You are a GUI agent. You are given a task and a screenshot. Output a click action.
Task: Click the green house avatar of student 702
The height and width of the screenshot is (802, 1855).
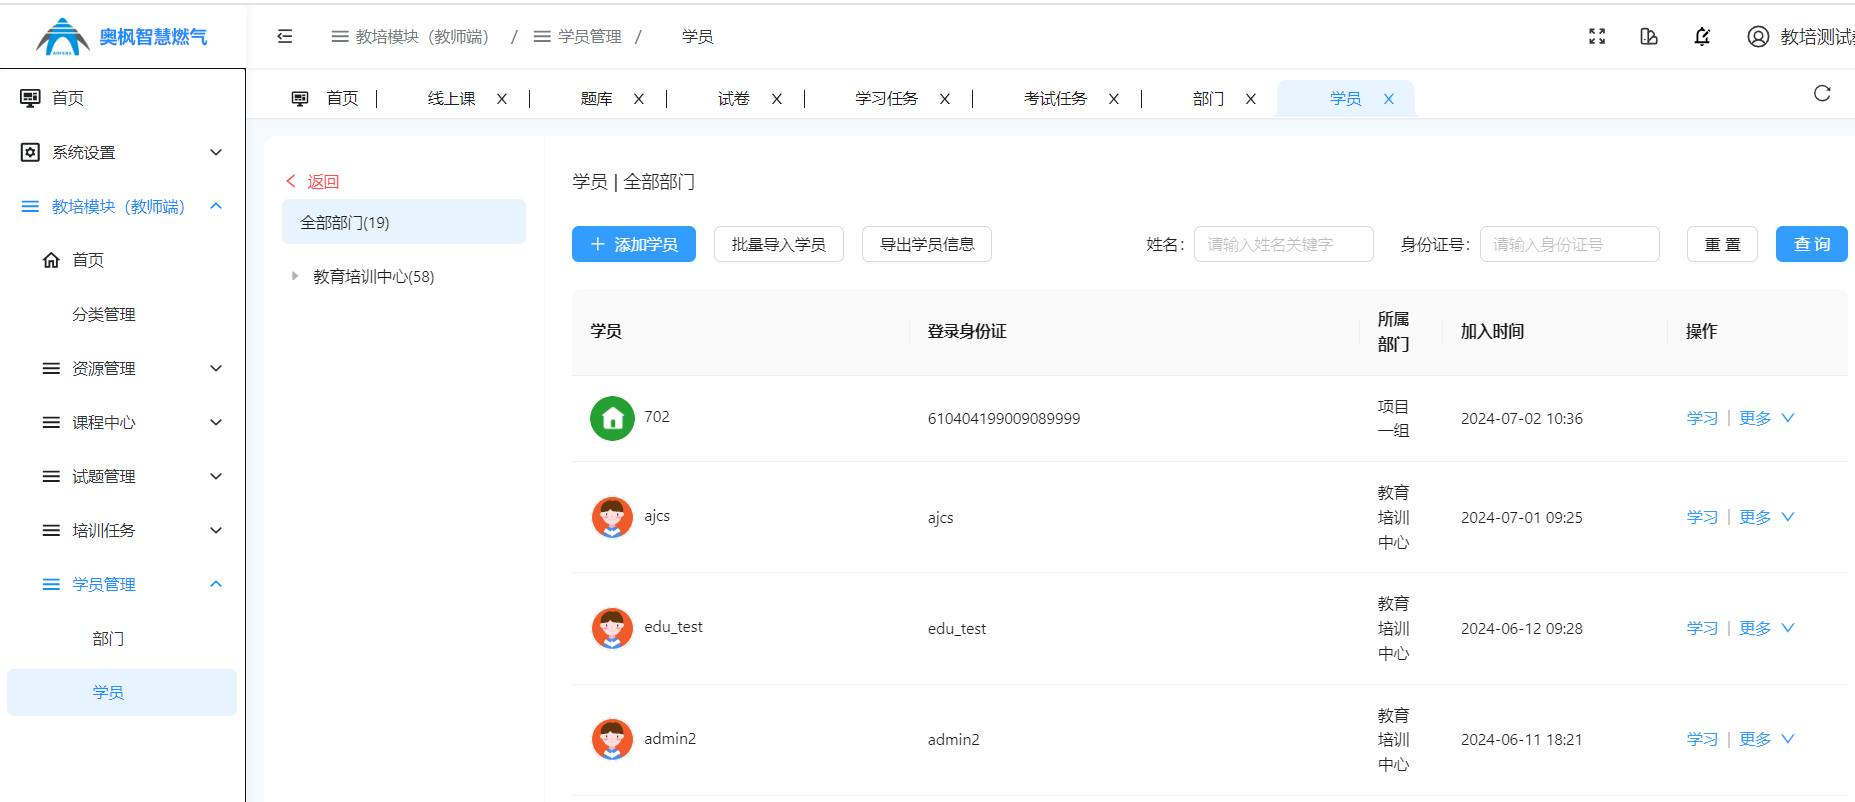click(x=612, y=418)
